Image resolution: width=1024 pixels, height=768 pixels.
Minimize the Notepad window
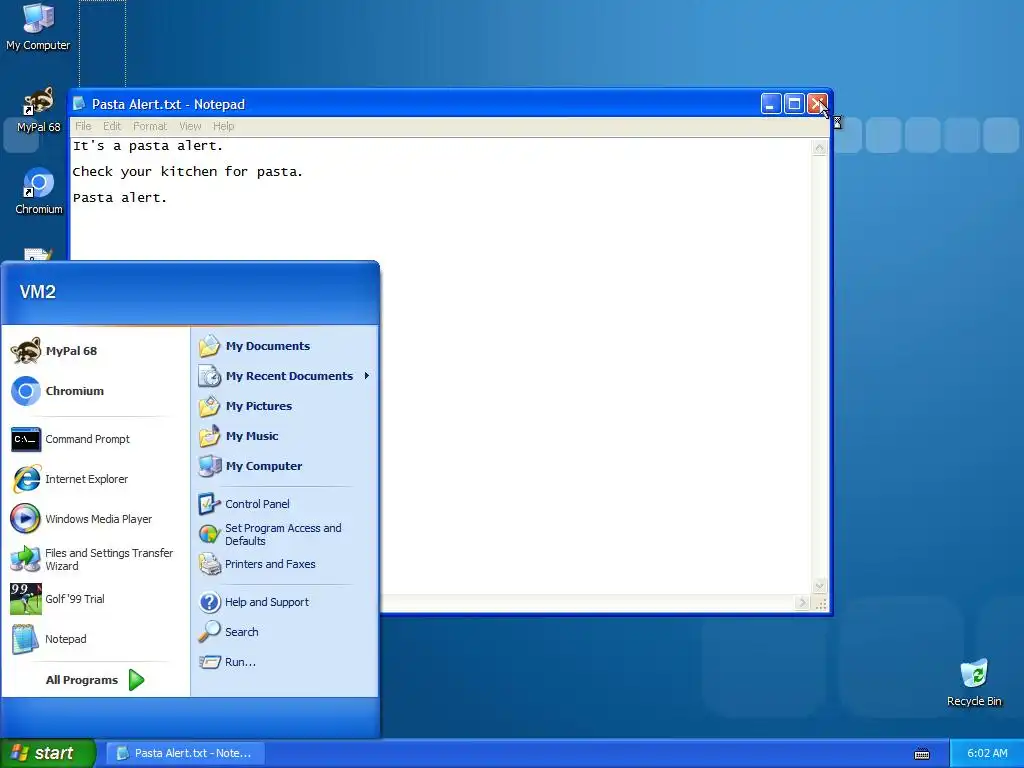(771, 104)
